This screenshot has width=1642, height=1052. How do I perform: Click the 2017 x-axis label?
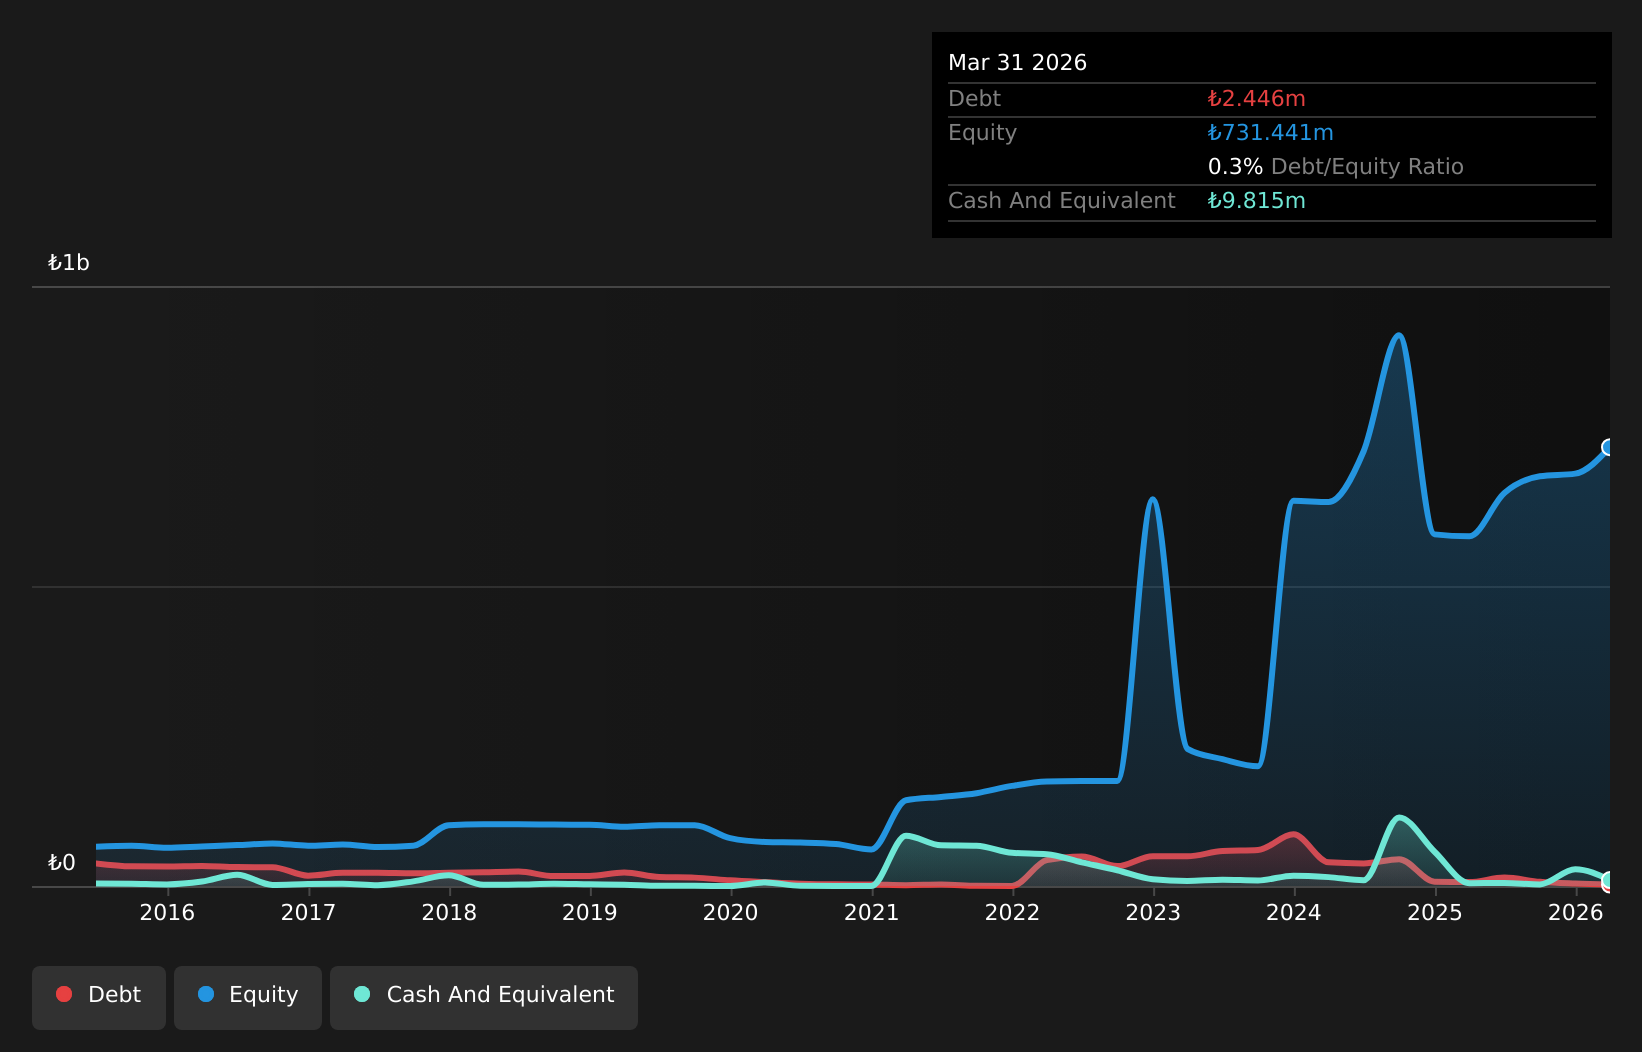pyautogui.click(x=308, y=913)
